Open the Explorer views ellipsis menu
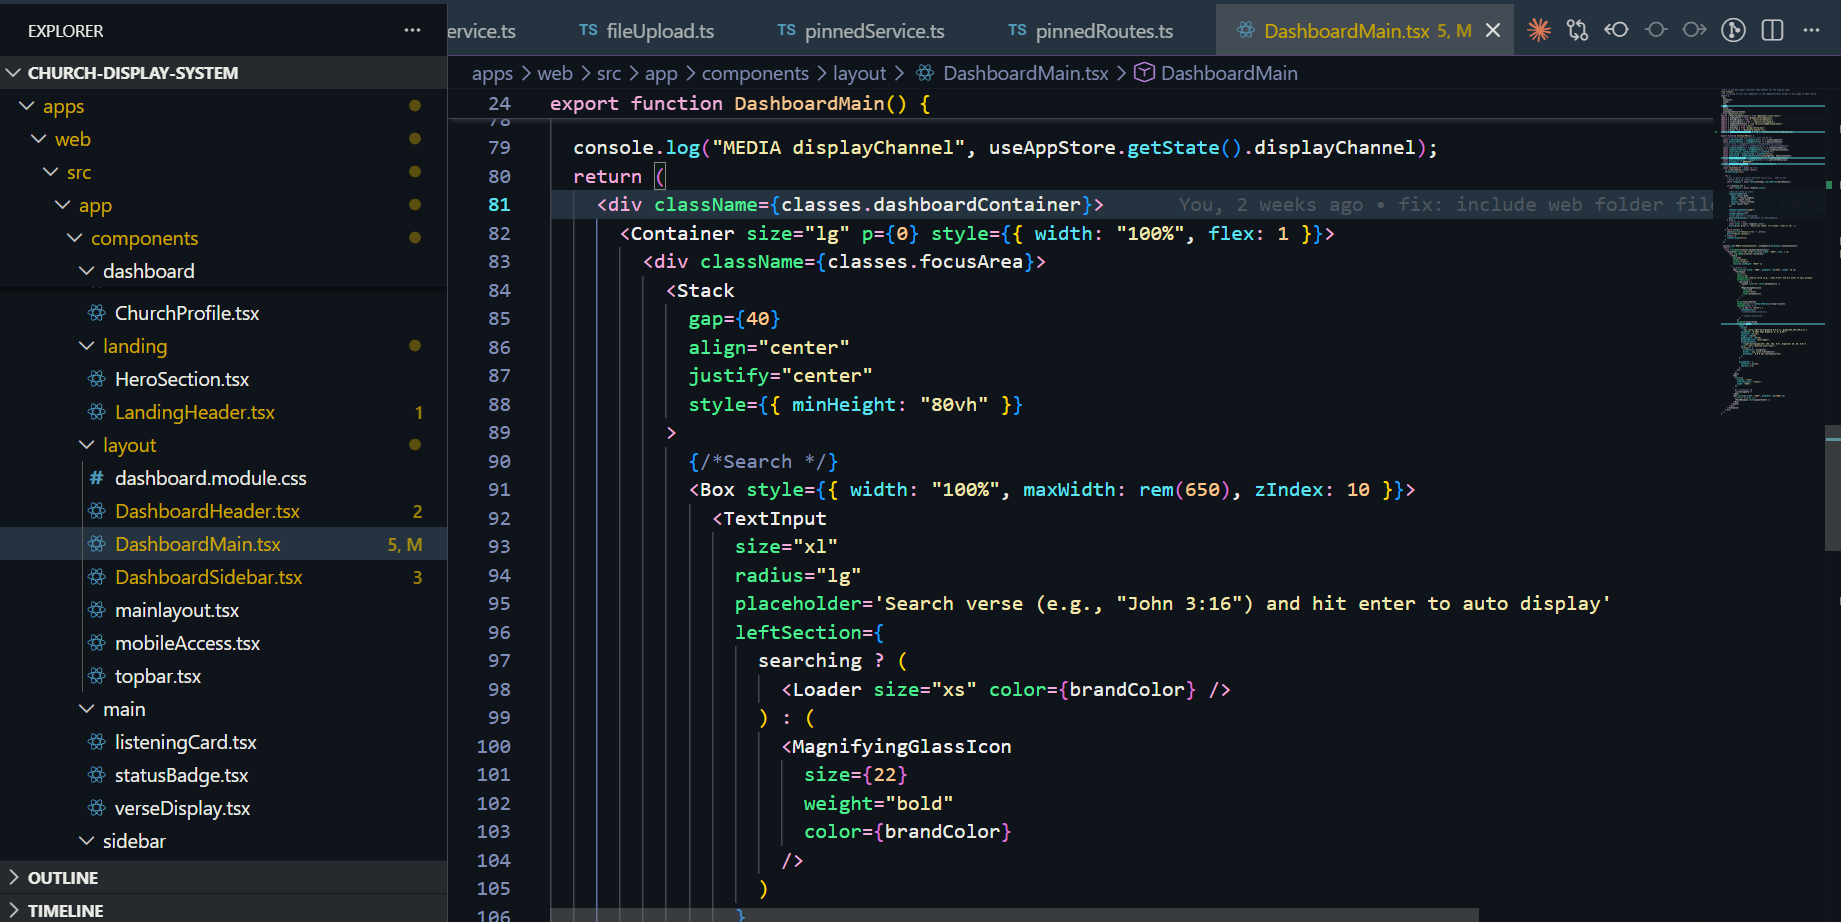This screenshot has height=922, width=1841. click(412, 30)
